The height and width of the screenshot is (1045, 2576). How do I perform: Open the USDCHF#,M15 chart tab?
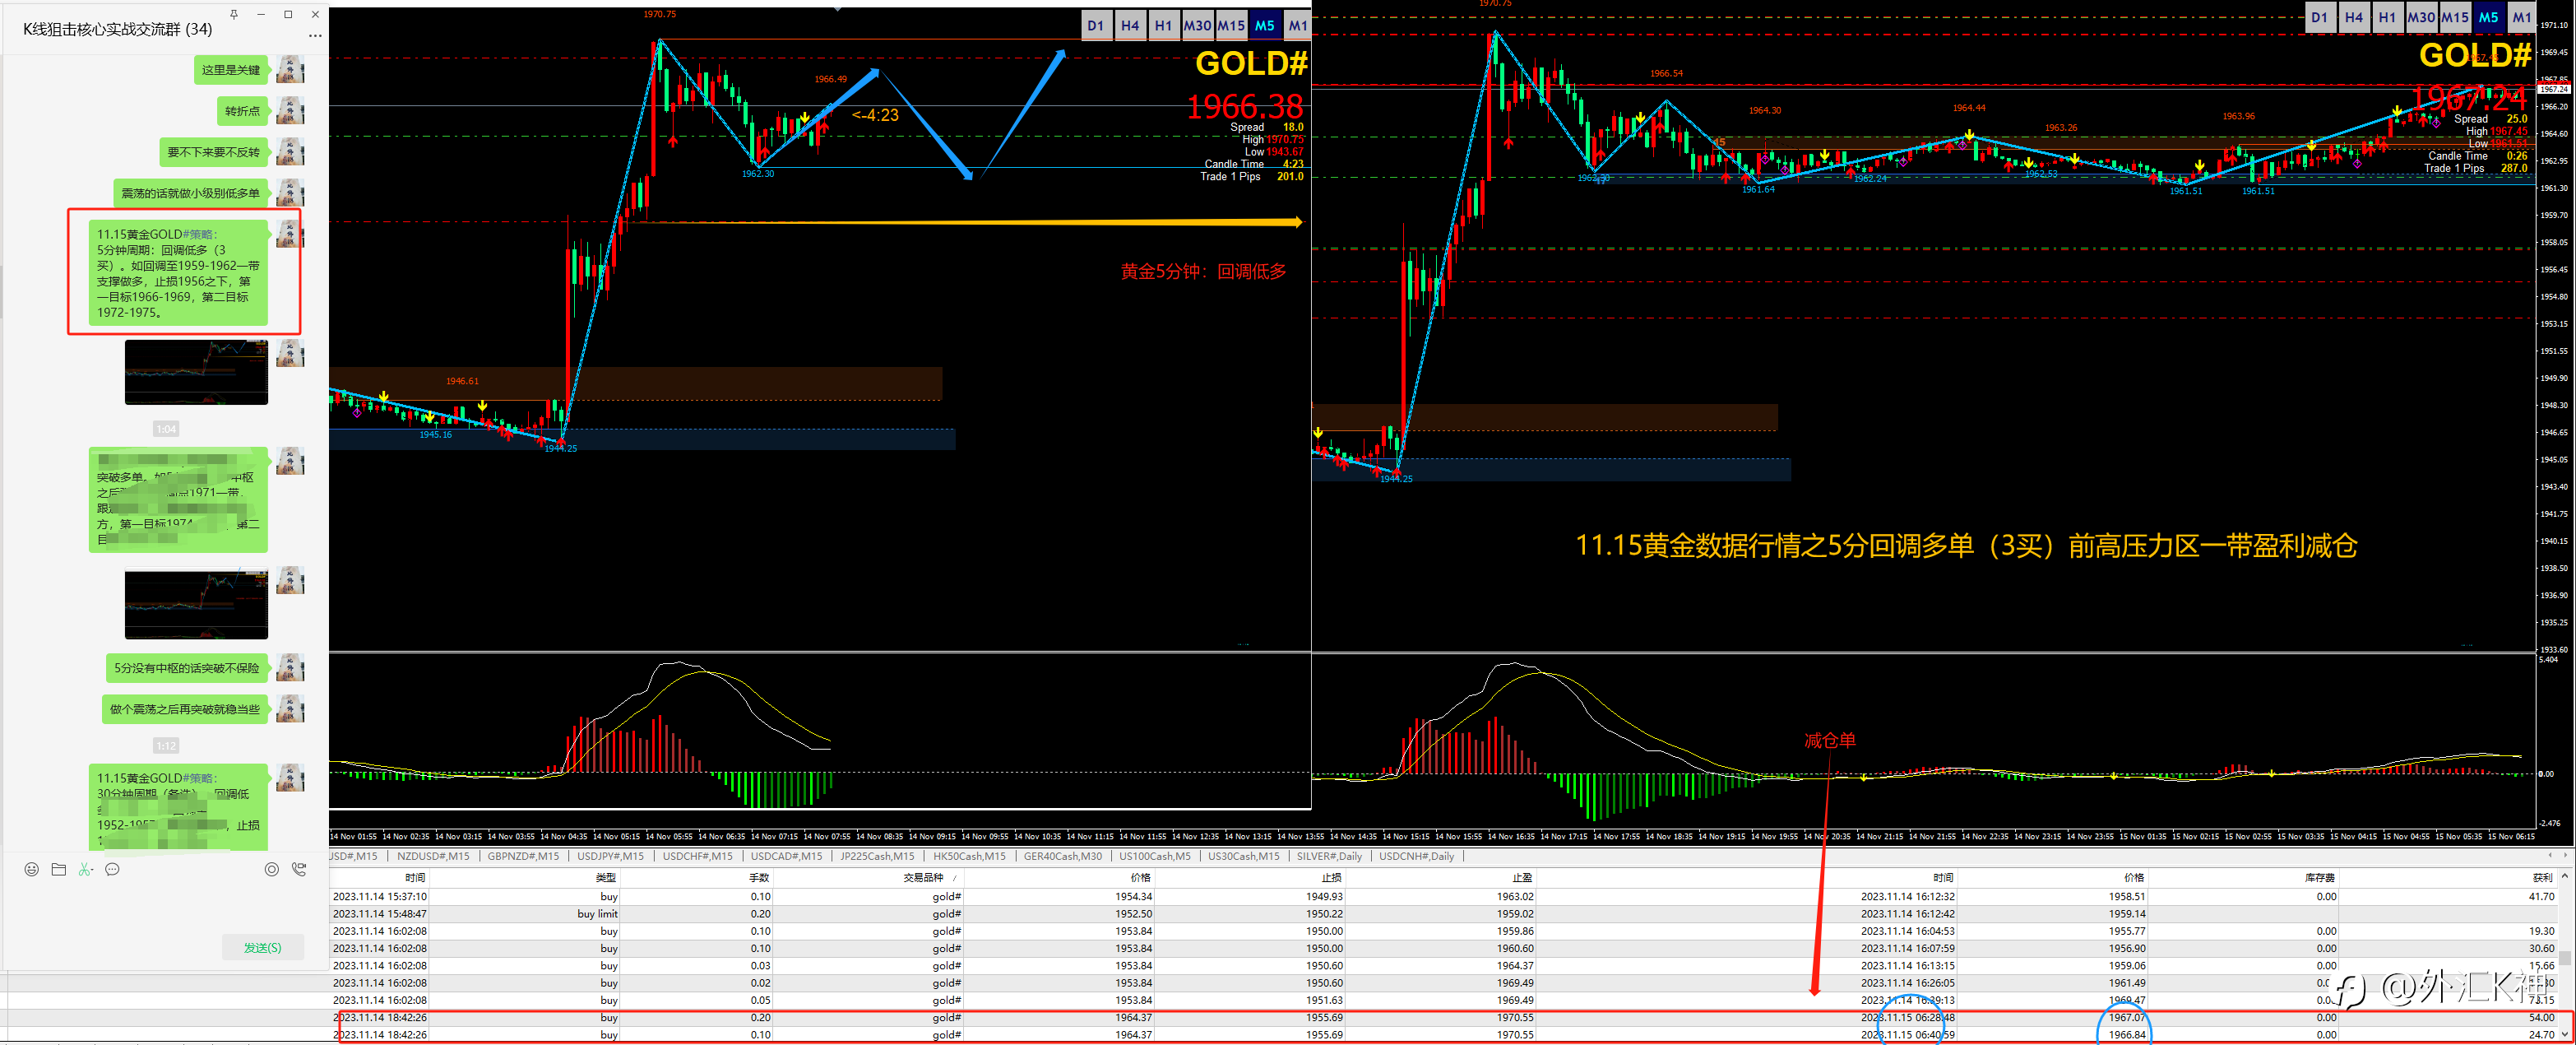click(x=697, y=856)
